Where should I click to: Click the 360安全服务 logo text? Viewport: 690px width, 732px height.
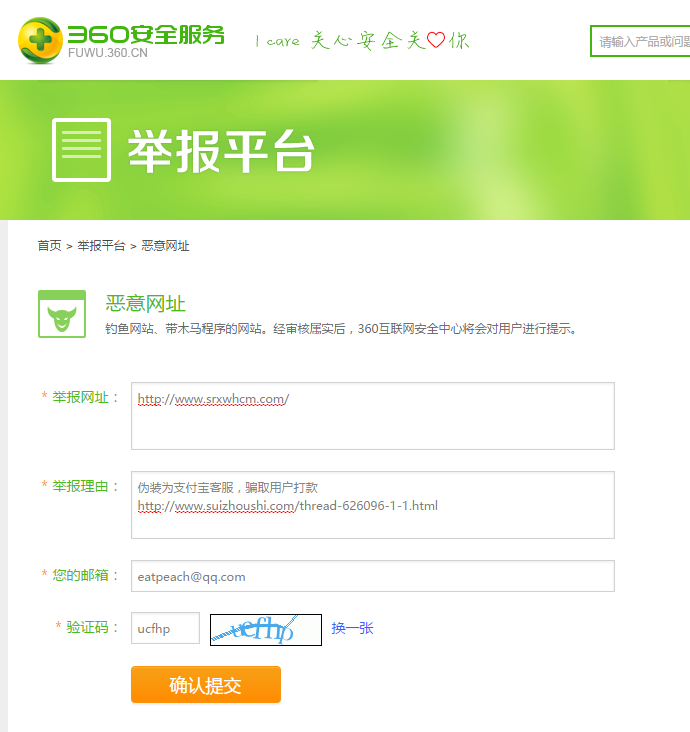(146, 34)
